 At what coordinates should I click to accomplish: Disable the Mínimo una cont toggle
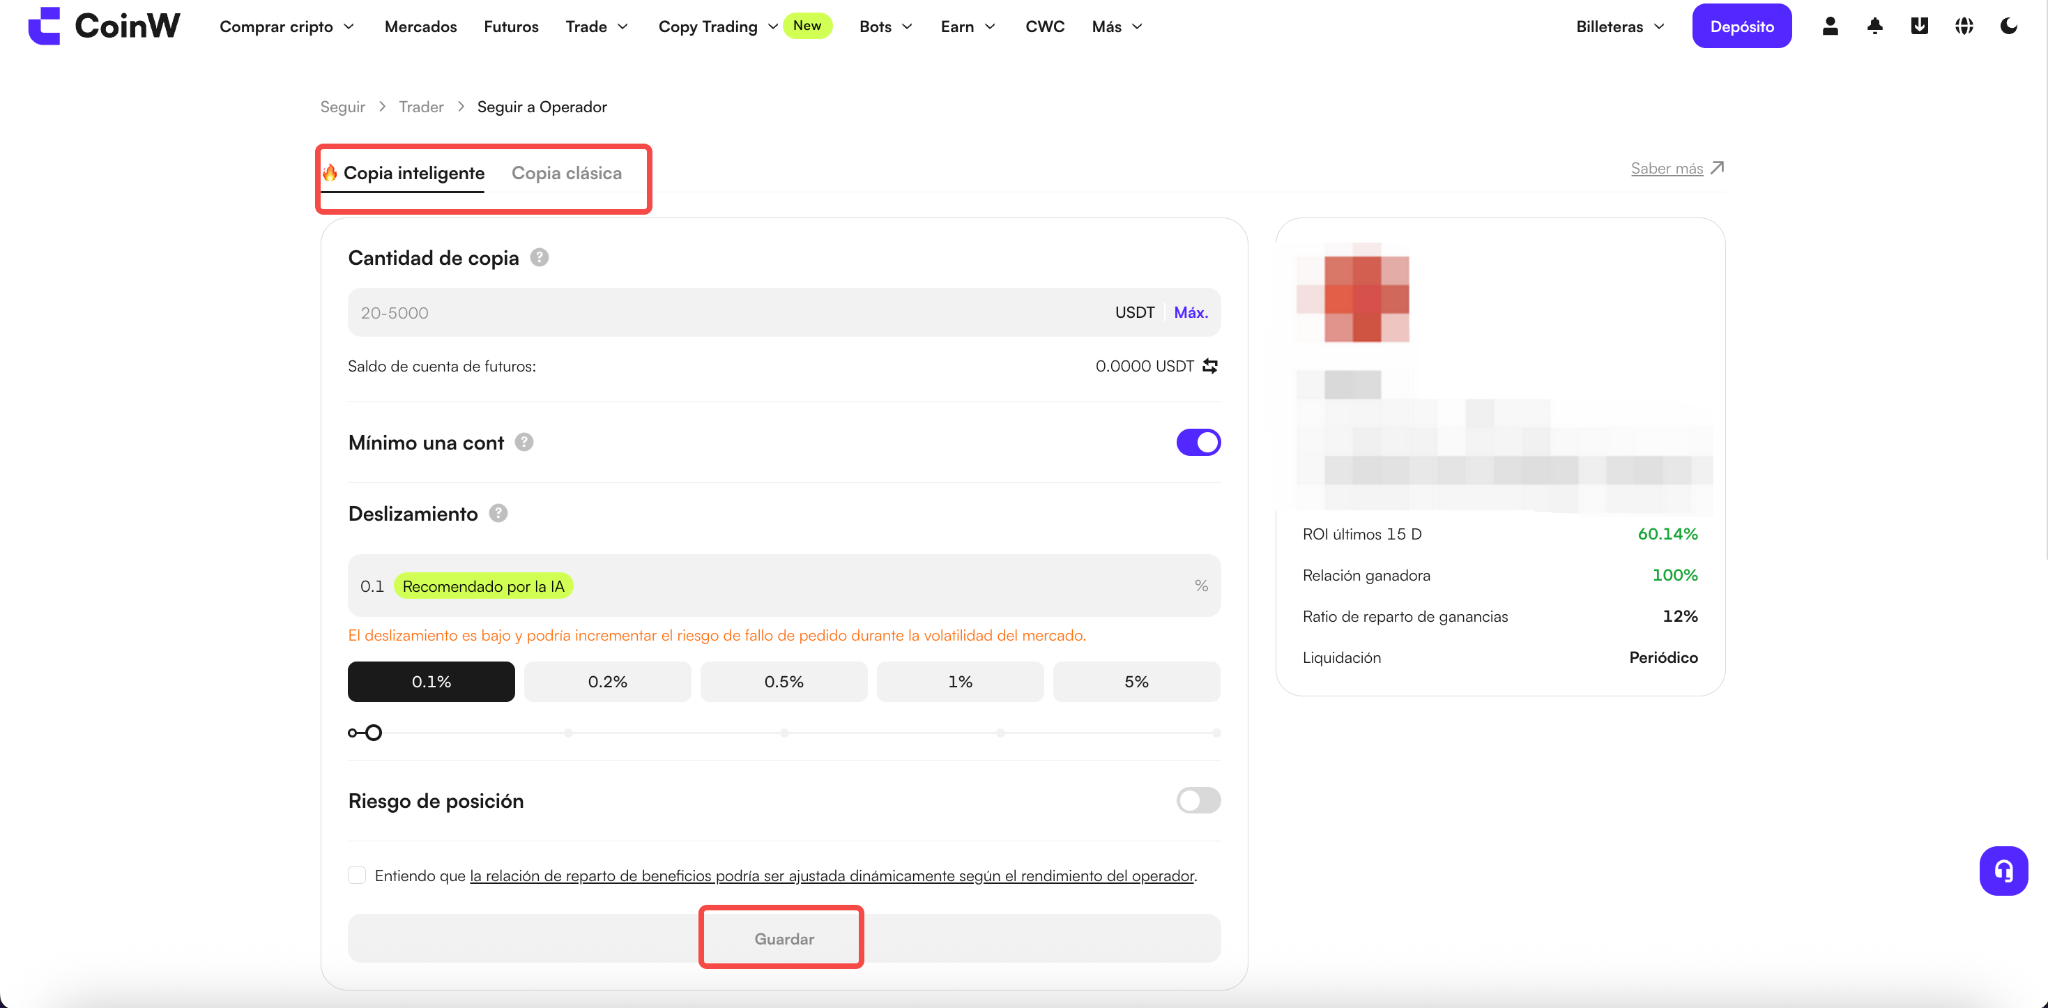coord(1198,442)
